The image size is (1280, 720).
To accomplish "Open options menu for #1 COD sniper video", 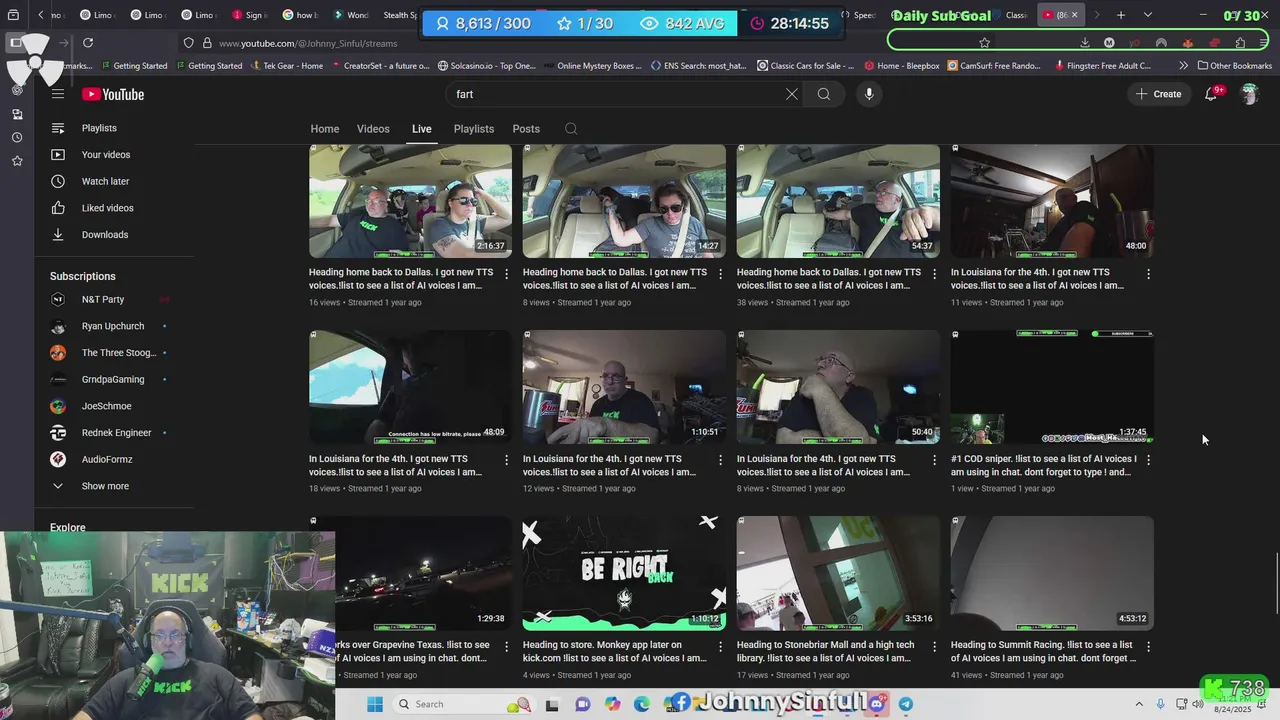I will (x=1148, y=460).
